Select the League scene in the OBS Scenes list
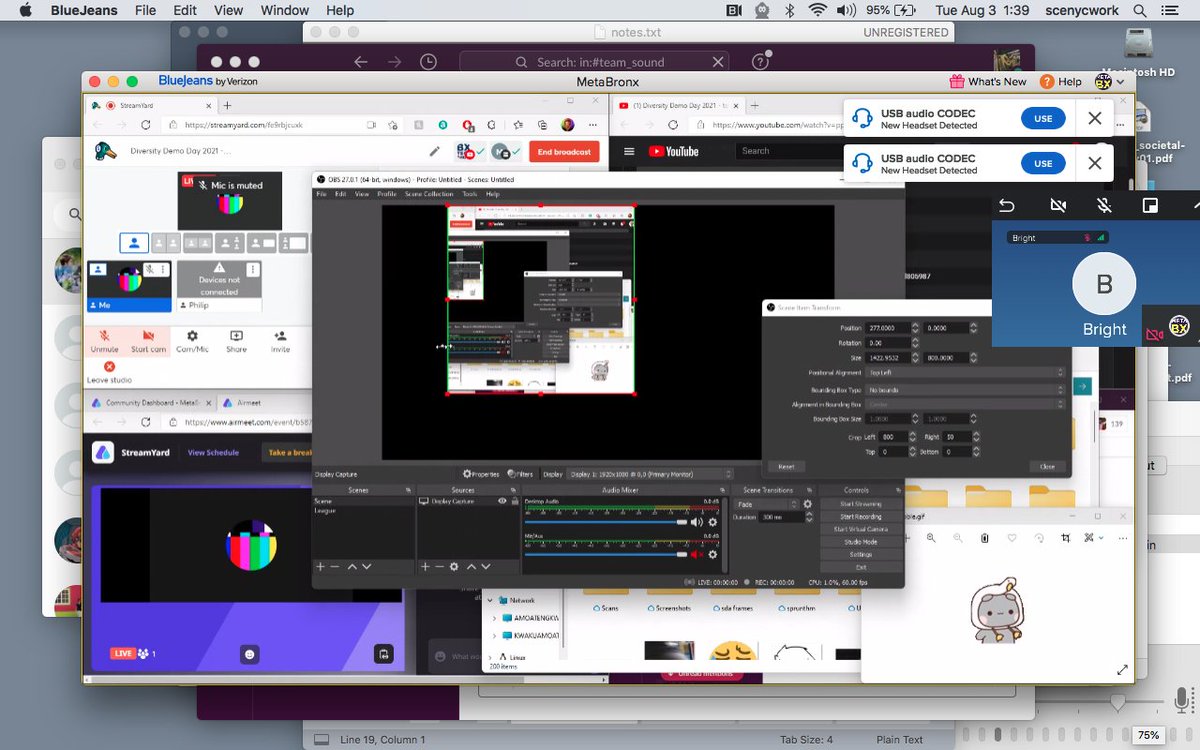This screenshot has height=750, width=1200. (x=325, y=510)
